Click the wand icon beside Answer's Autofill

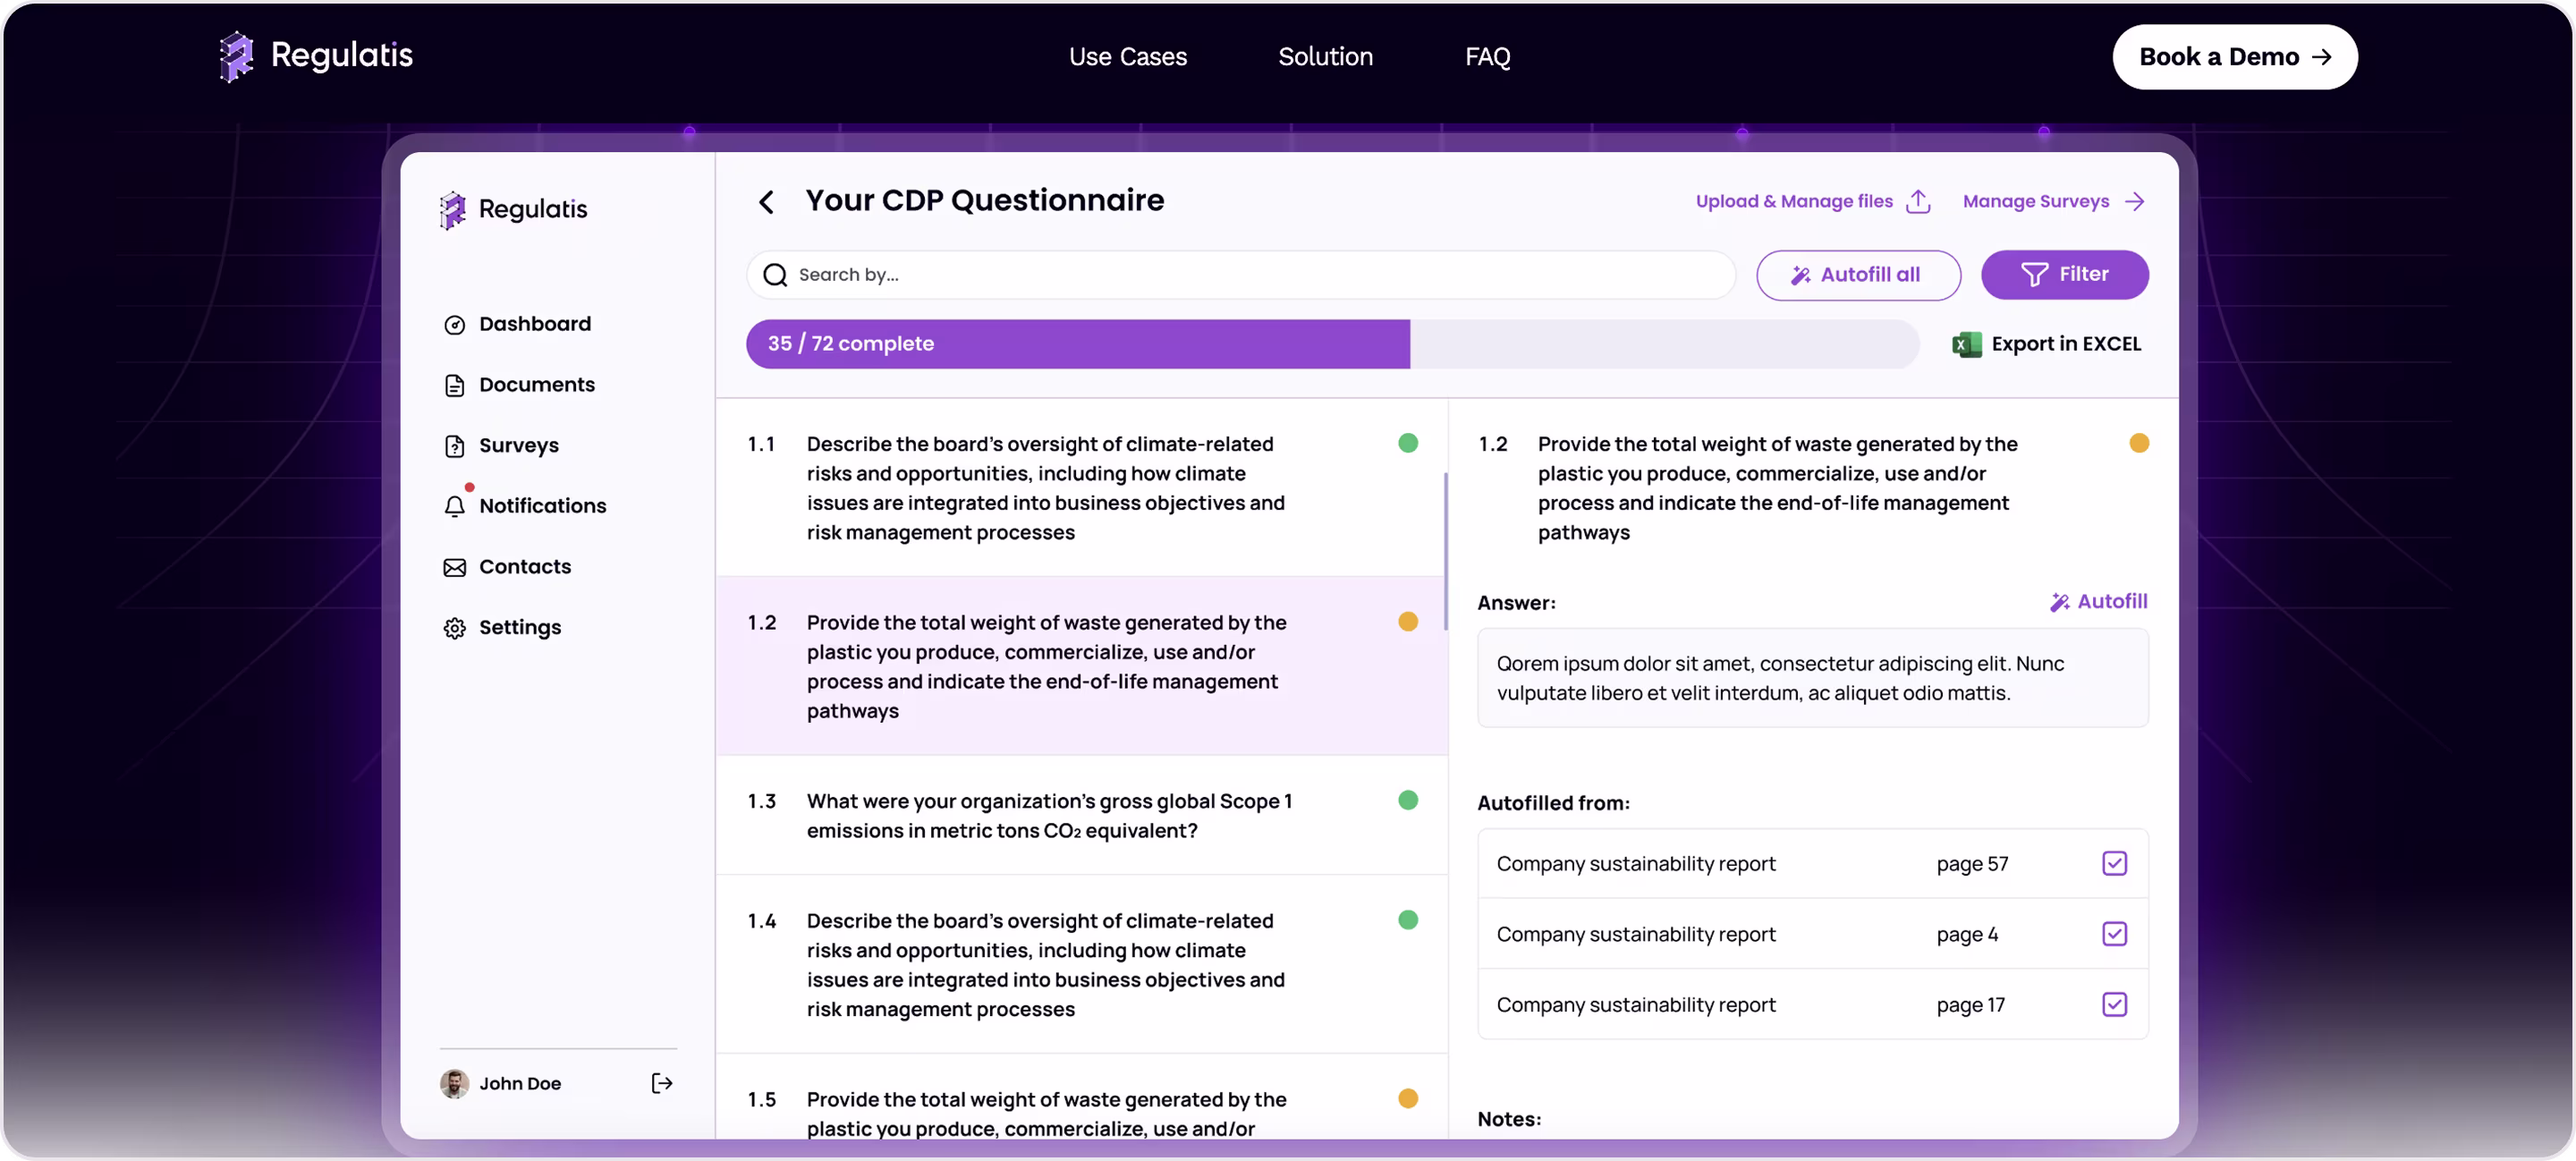[2059, 602]
